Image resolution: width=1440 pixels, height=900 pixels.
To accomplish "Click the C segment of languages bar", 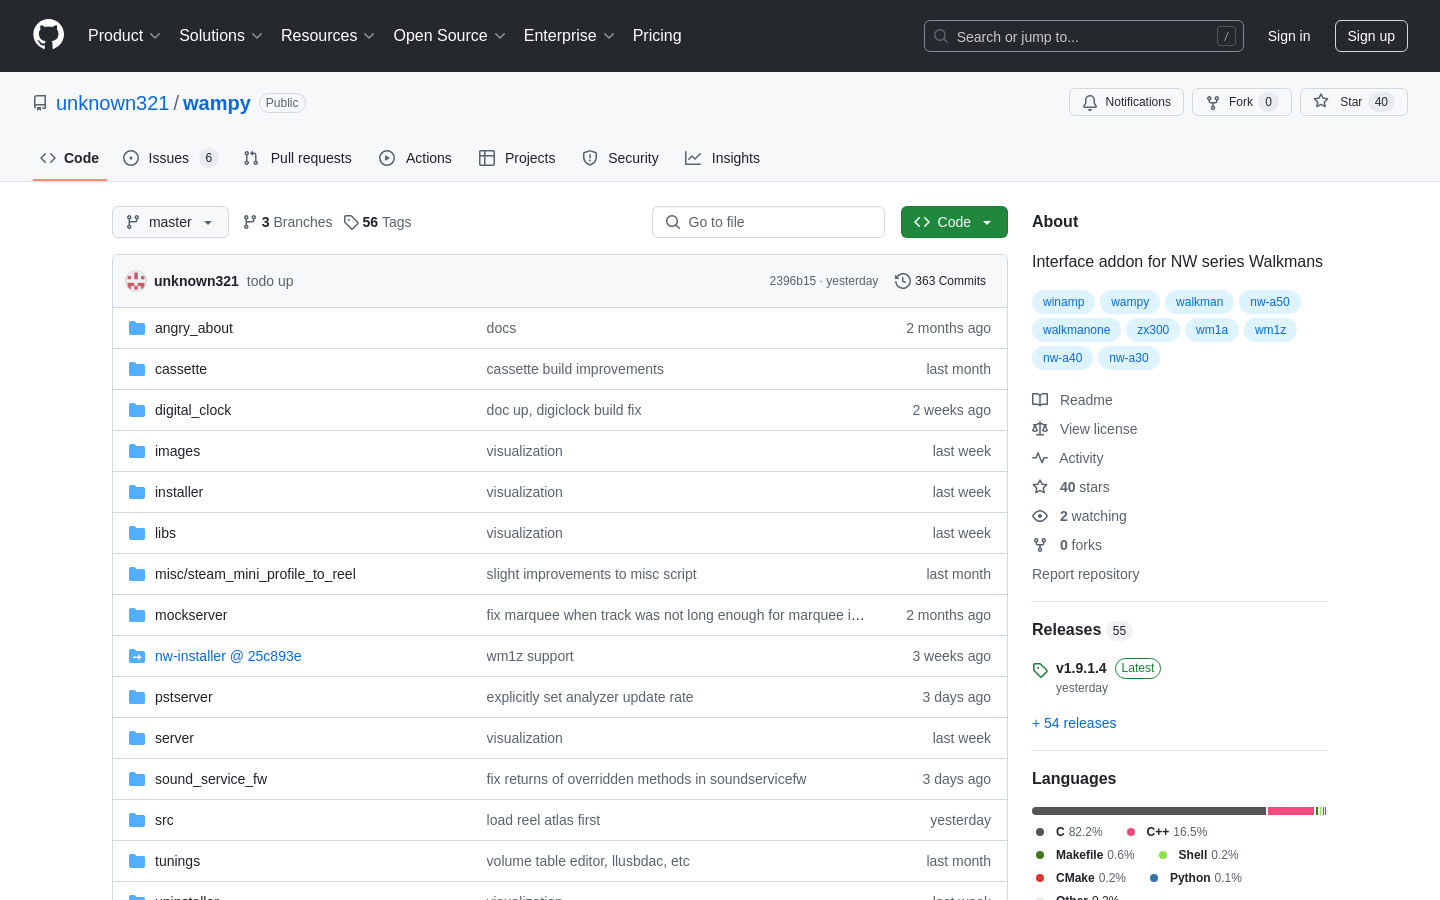I will (x=1149, y=811).
